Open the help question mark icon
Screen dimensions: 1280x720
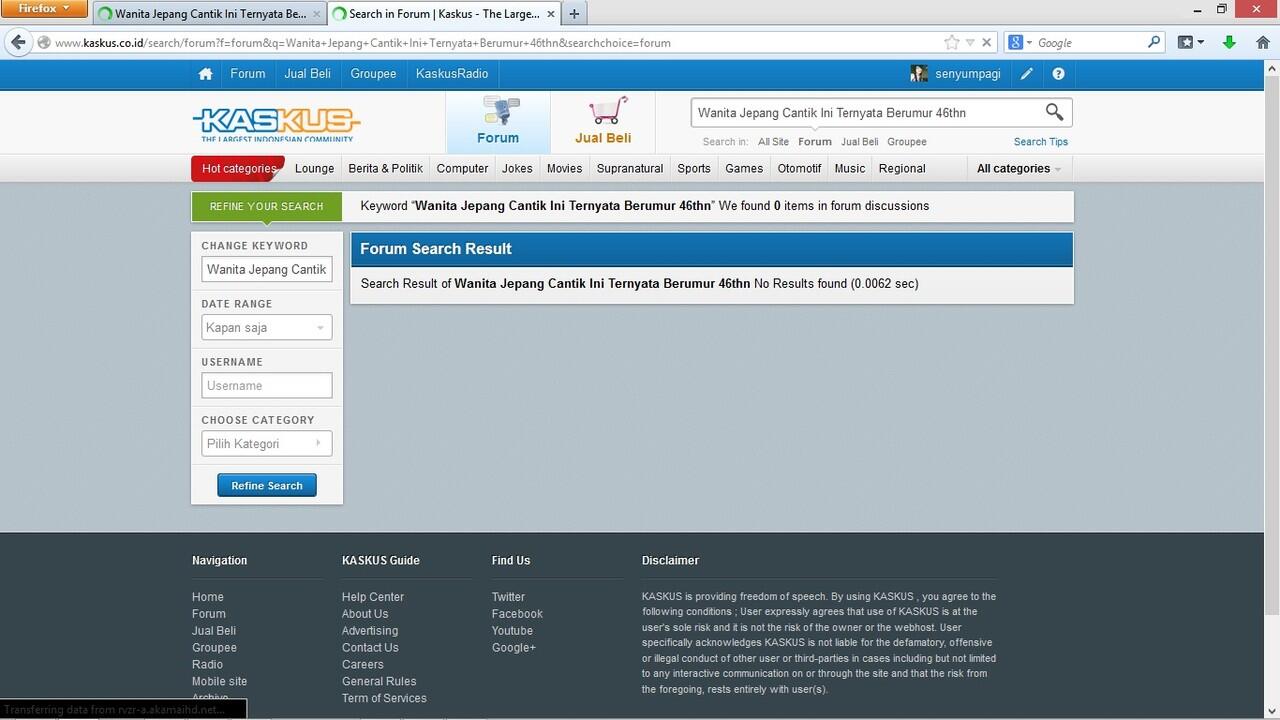point(1058,74)
